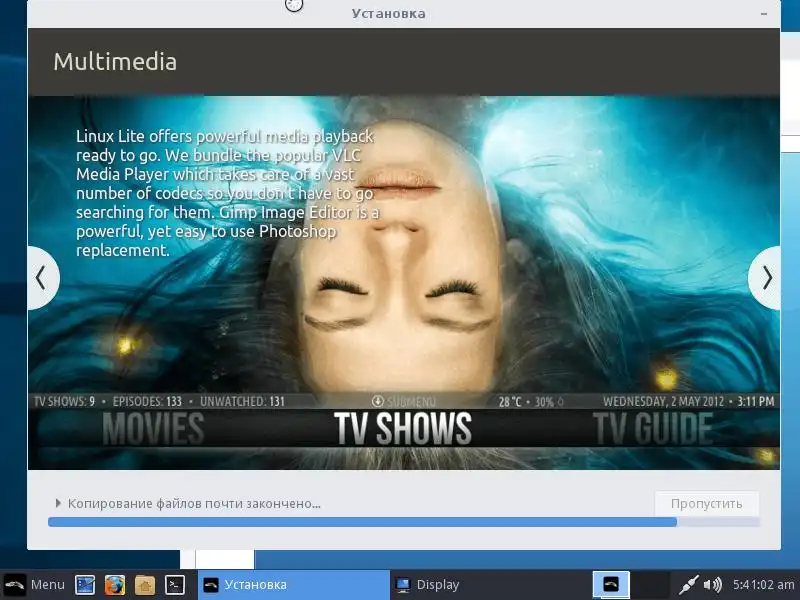This screenshot has width=800, height=600.
Task: Click the Установка window title
Action: click(388, 14)
